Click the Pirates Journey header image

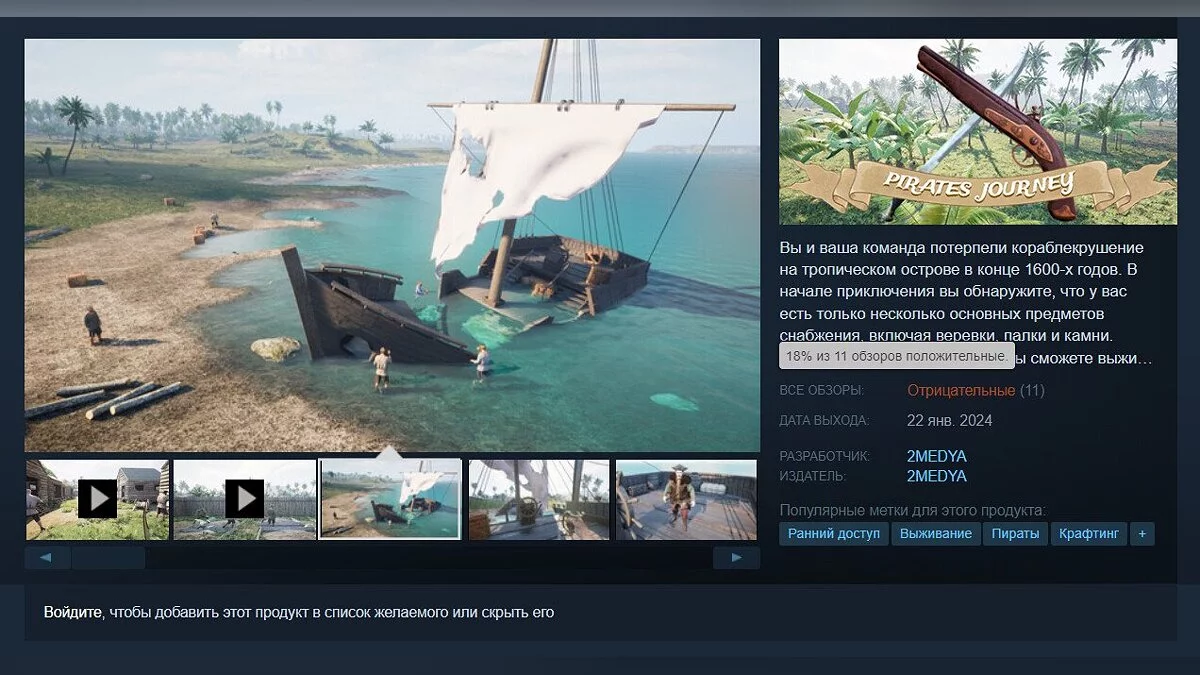click(978, 131)
